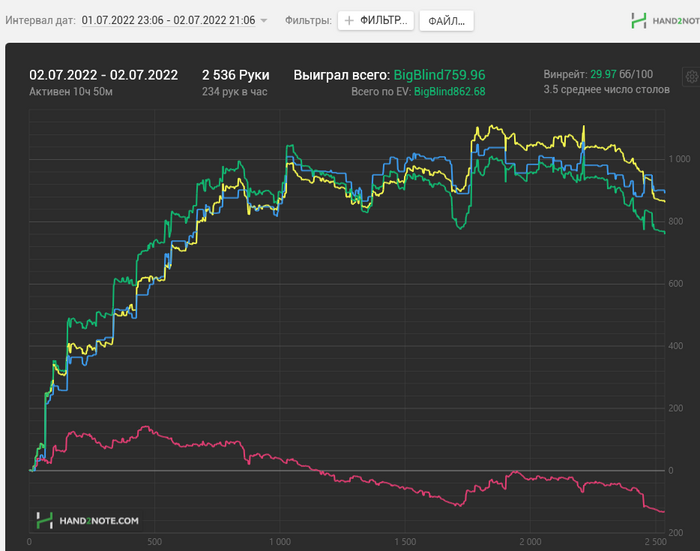
Task: Click the x-axis label 1 500
Action: pos(405,542)
